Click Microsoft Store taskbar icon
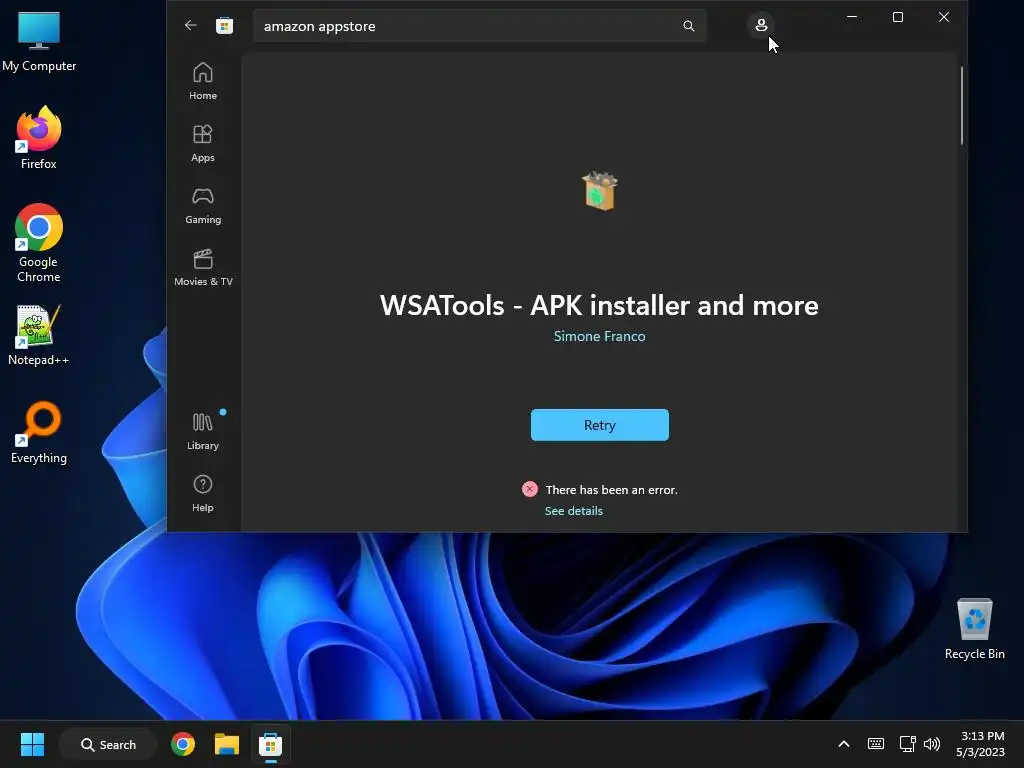Viewport: 1024px width, 768px height. pyautogui.click(x=270, y=744)
